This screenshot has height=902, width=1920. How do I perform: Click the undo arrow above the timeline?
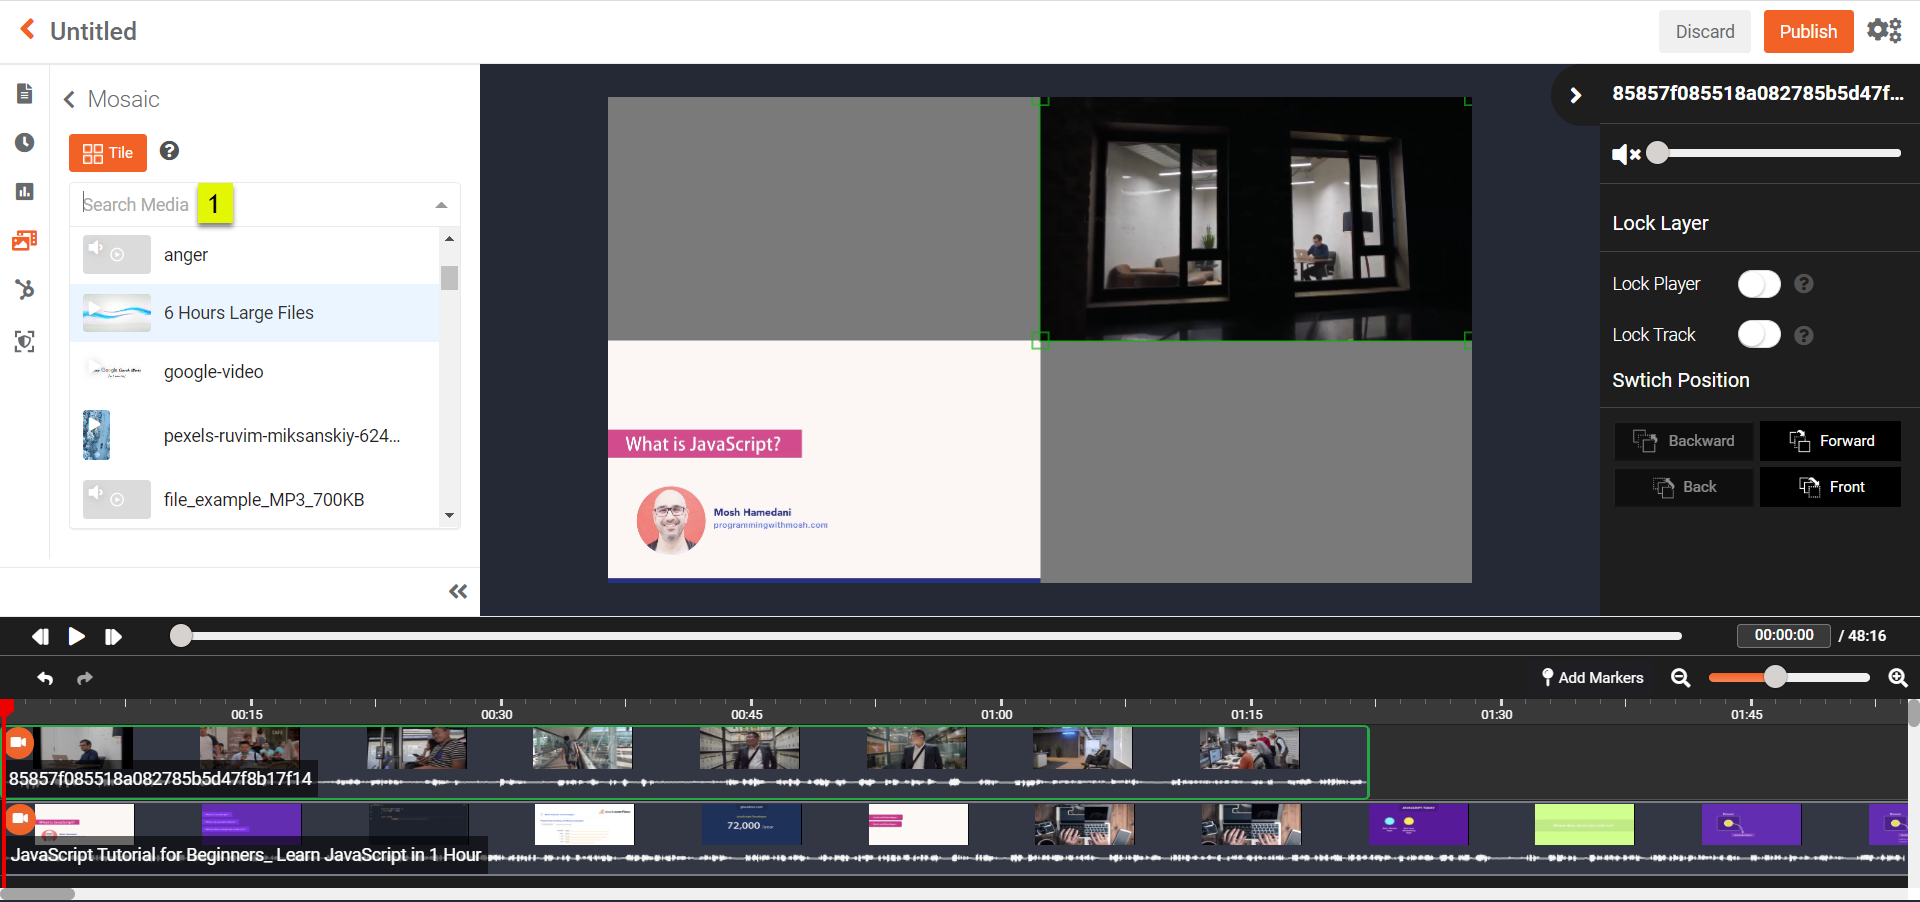45,678
